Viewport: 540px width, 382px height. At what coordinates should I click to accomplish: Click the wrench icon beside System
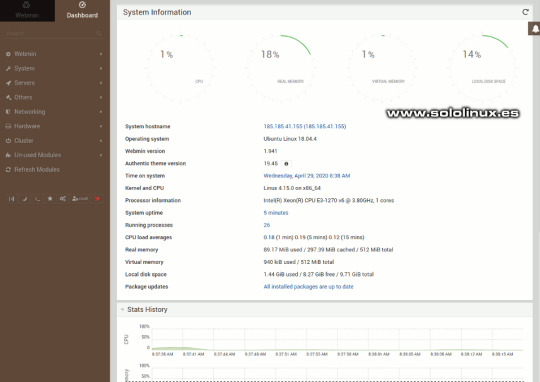8,69
